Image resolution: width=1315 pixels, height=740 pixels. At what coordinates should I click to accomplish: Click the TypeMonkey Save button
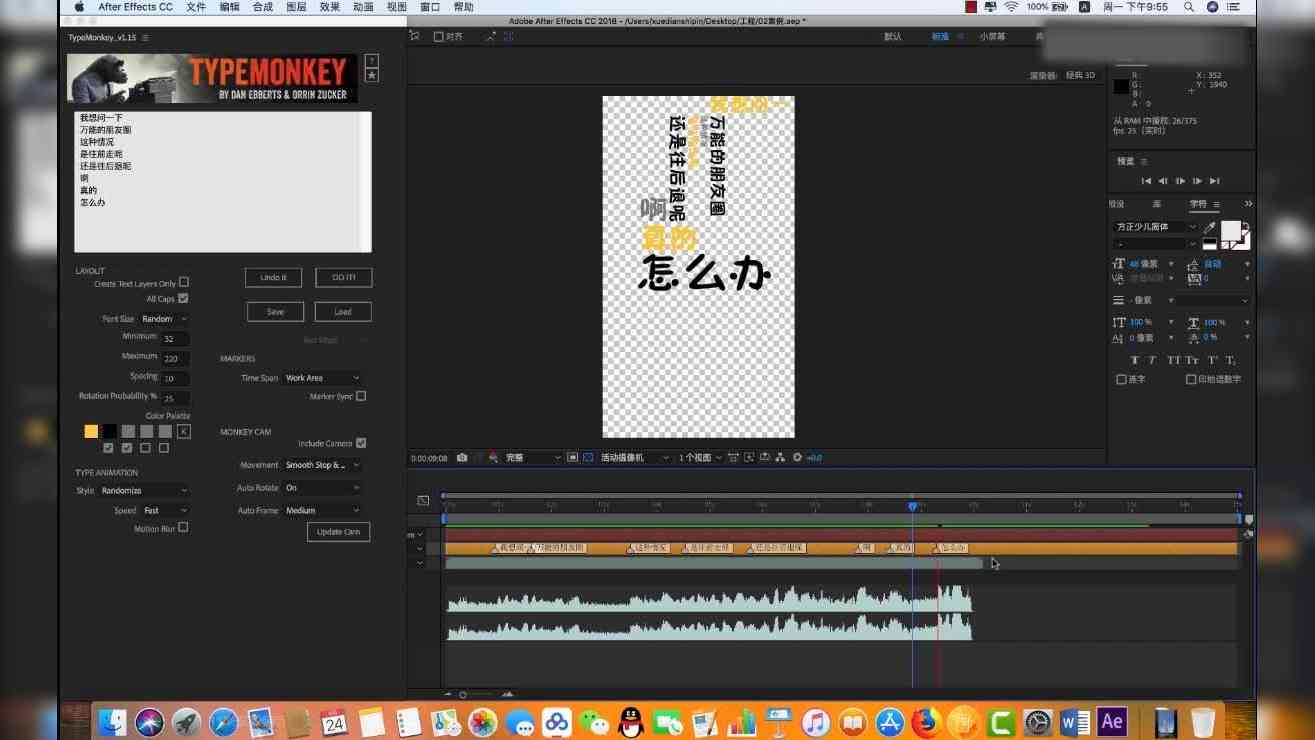tap(275, 312)
